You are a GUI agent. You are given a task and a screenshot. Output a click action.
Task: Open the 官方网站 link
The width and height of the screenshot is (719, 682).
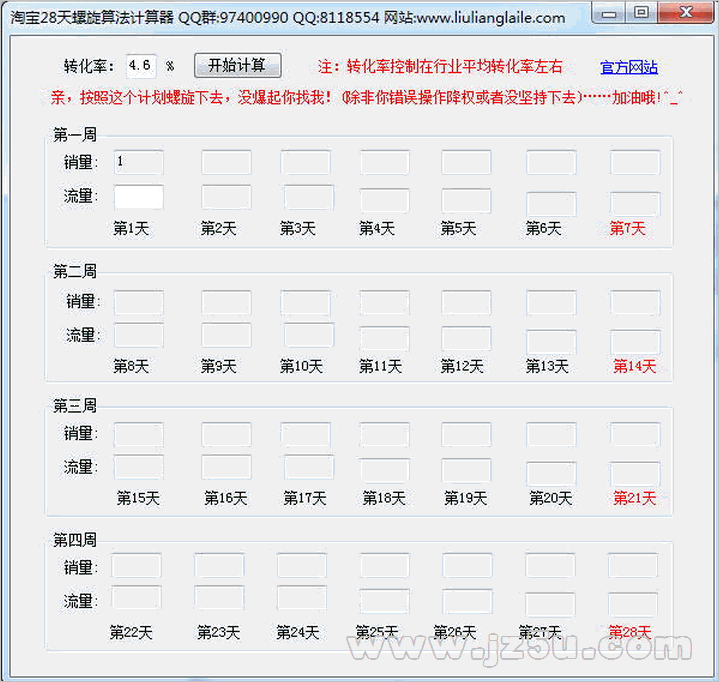coord(629,67)
